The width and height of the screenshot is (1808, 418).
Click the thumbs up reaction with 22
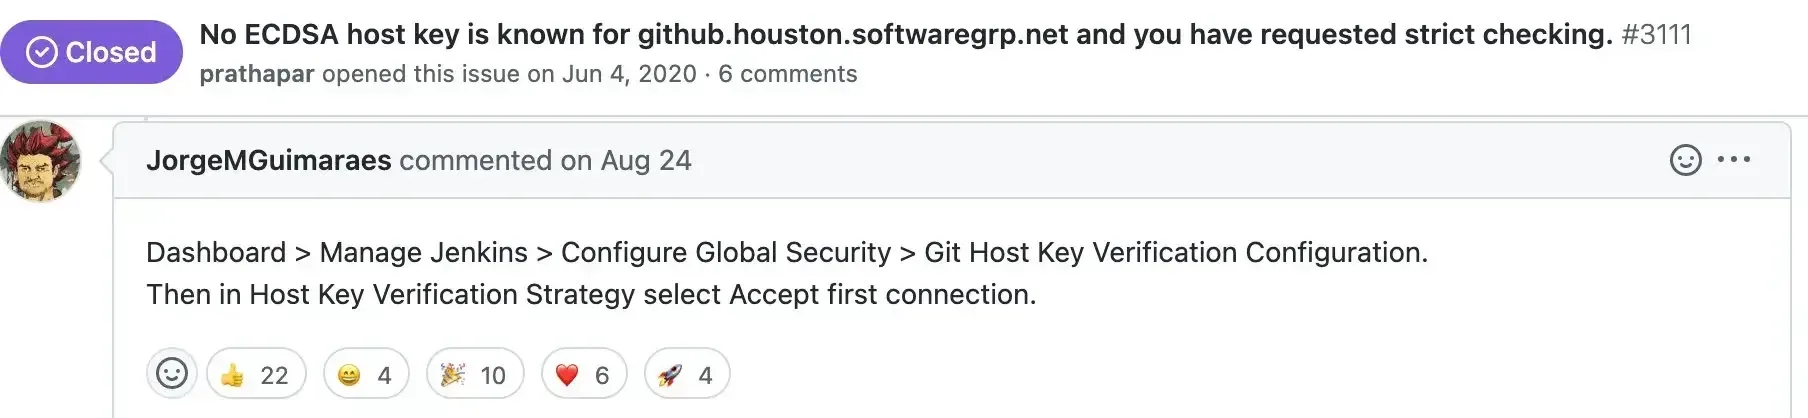pyautogui.click(x=256, y=375)
